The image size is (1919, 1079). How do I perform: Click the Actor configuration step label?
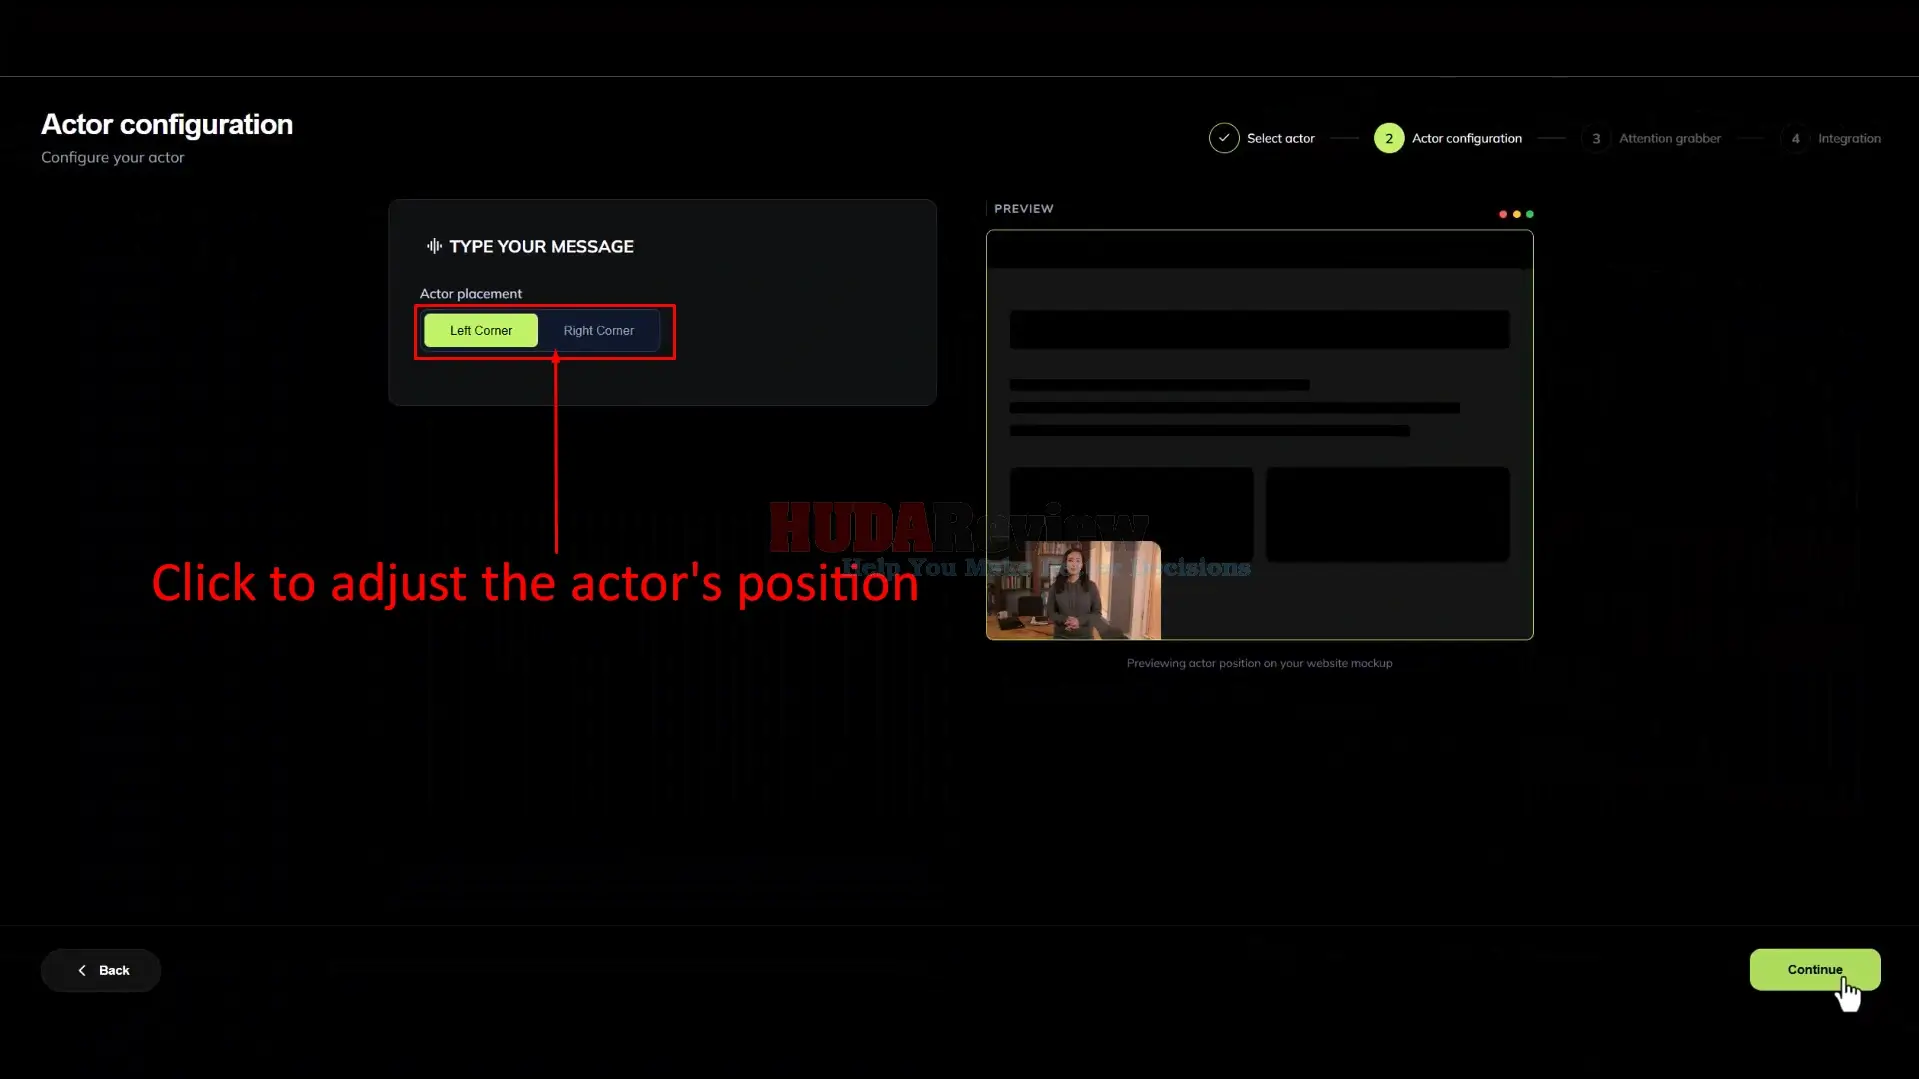(1466, 138)
